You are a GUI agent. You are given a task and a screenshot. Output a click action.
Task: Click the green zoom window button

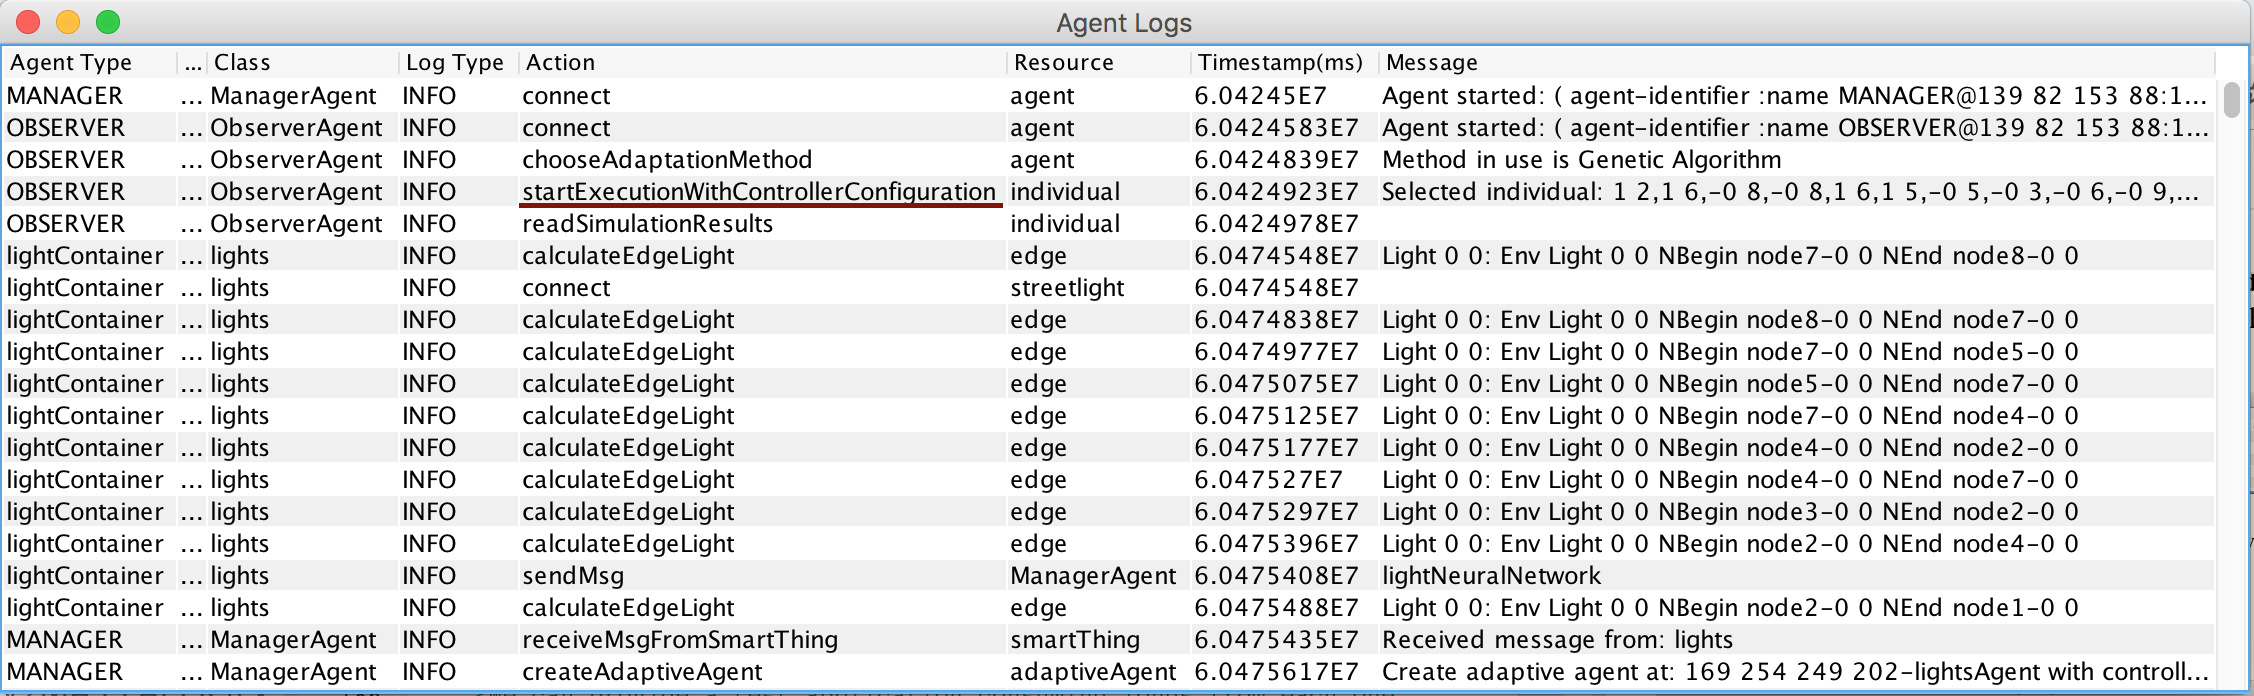point(108,22)
